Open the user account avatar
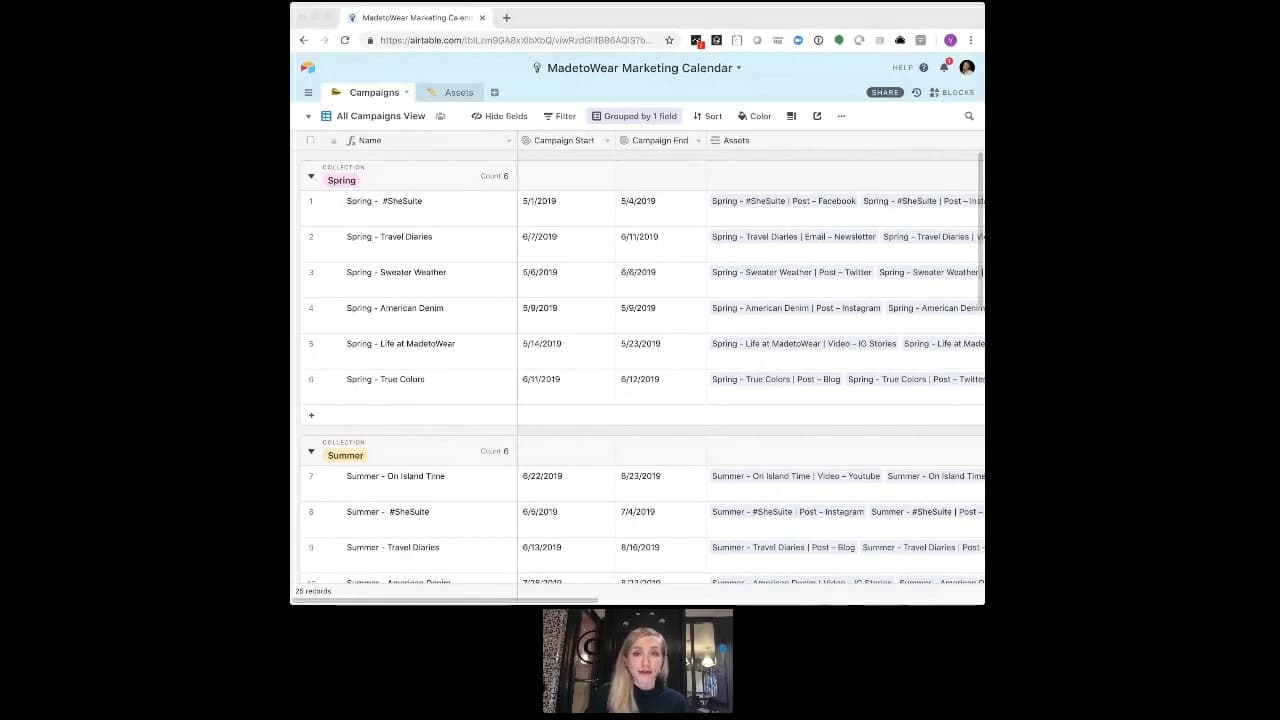This screenshot has height=720, width=1280. [x=967, y=67]
